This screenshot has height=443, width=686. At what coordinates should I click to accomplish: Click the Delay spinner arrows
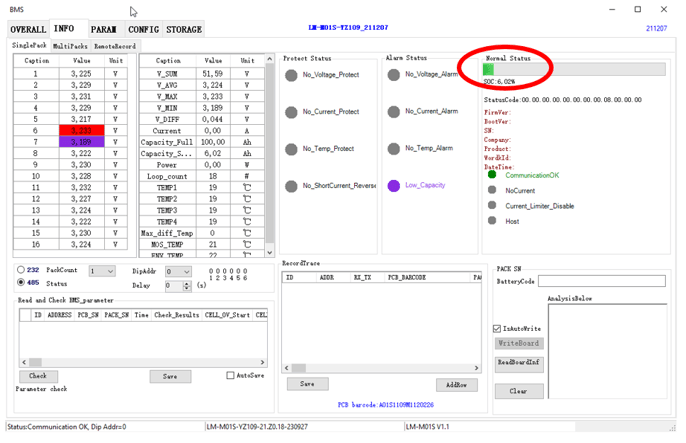tap(186, 286)
